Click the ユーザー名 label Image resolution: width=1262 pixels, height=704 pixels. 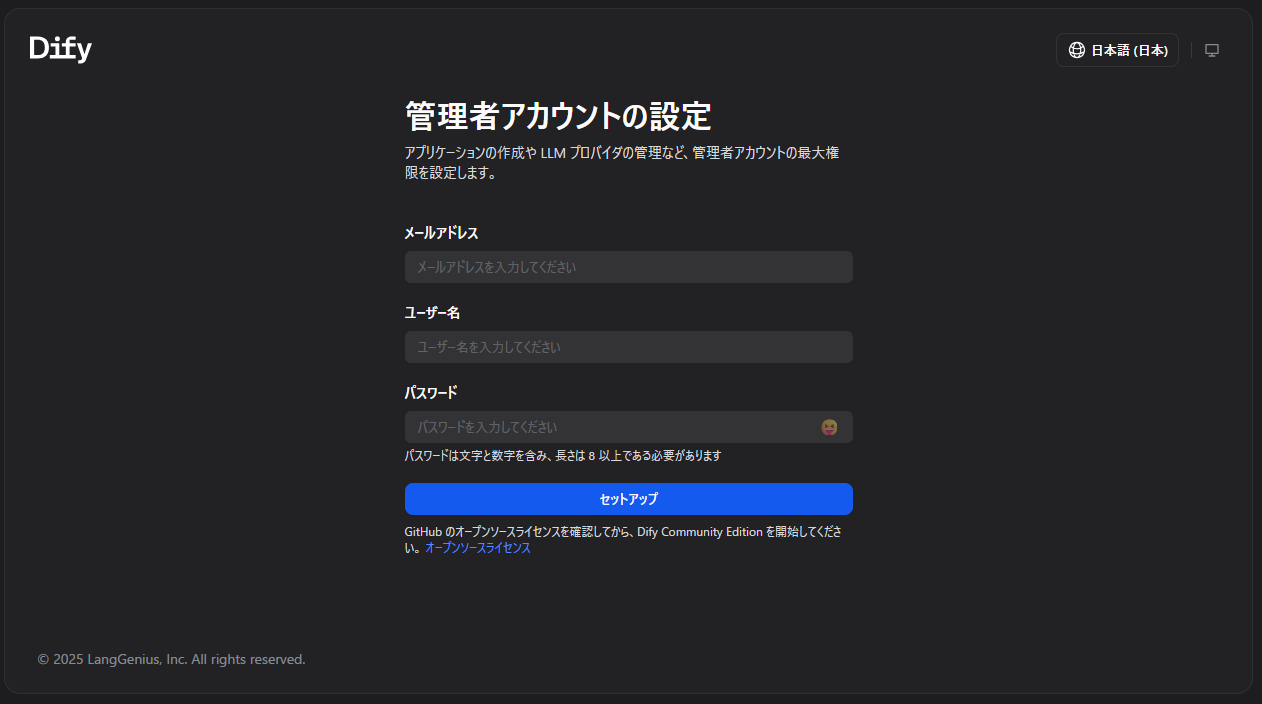(432, 313)
